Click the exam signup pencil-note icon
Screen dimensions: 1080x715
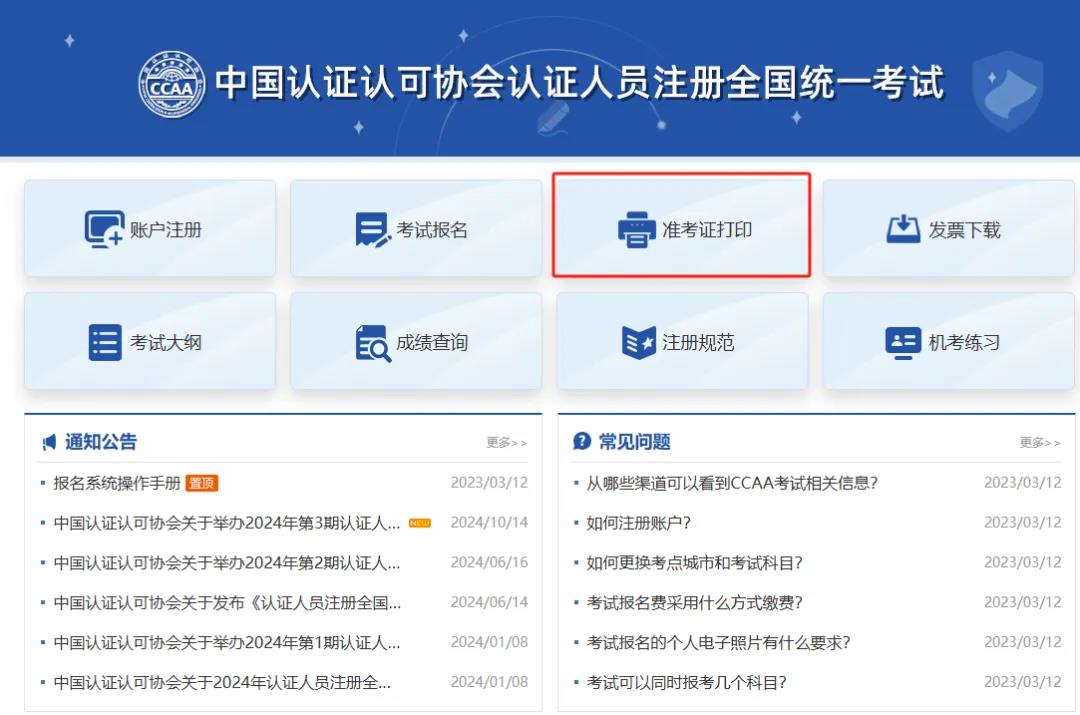tap(373, 229)
